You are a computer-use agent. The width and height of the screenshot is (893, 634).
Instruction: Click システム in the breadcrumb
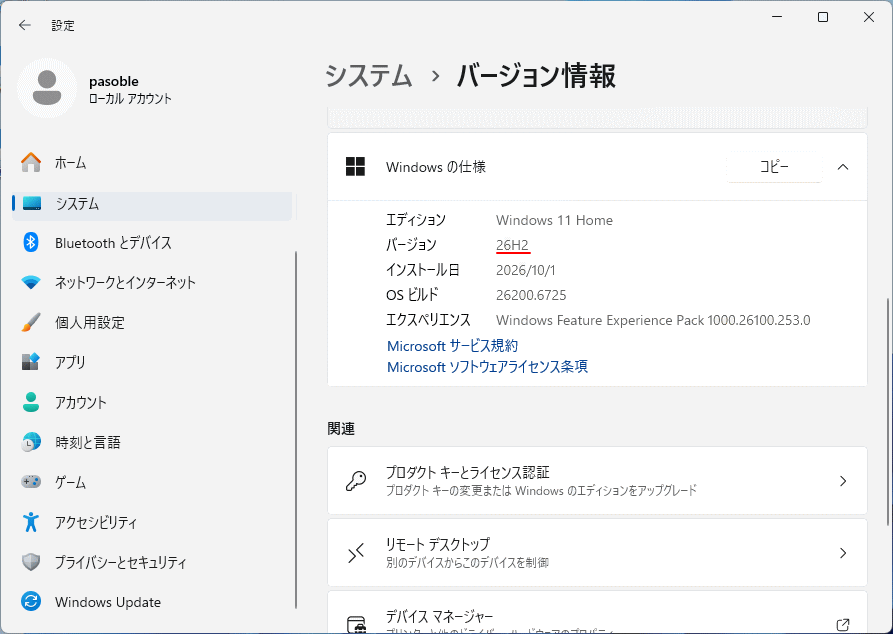pos(368,76)
